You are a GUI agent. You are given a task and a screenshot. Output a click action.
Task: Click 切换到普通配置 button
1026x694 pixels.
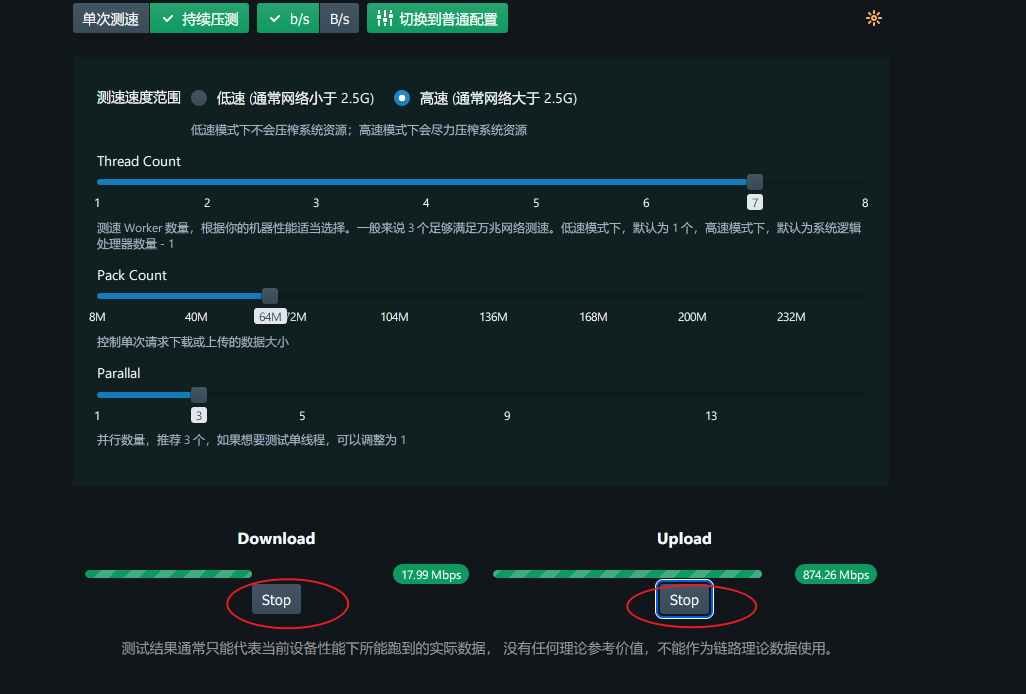click(x=437, y=18)
